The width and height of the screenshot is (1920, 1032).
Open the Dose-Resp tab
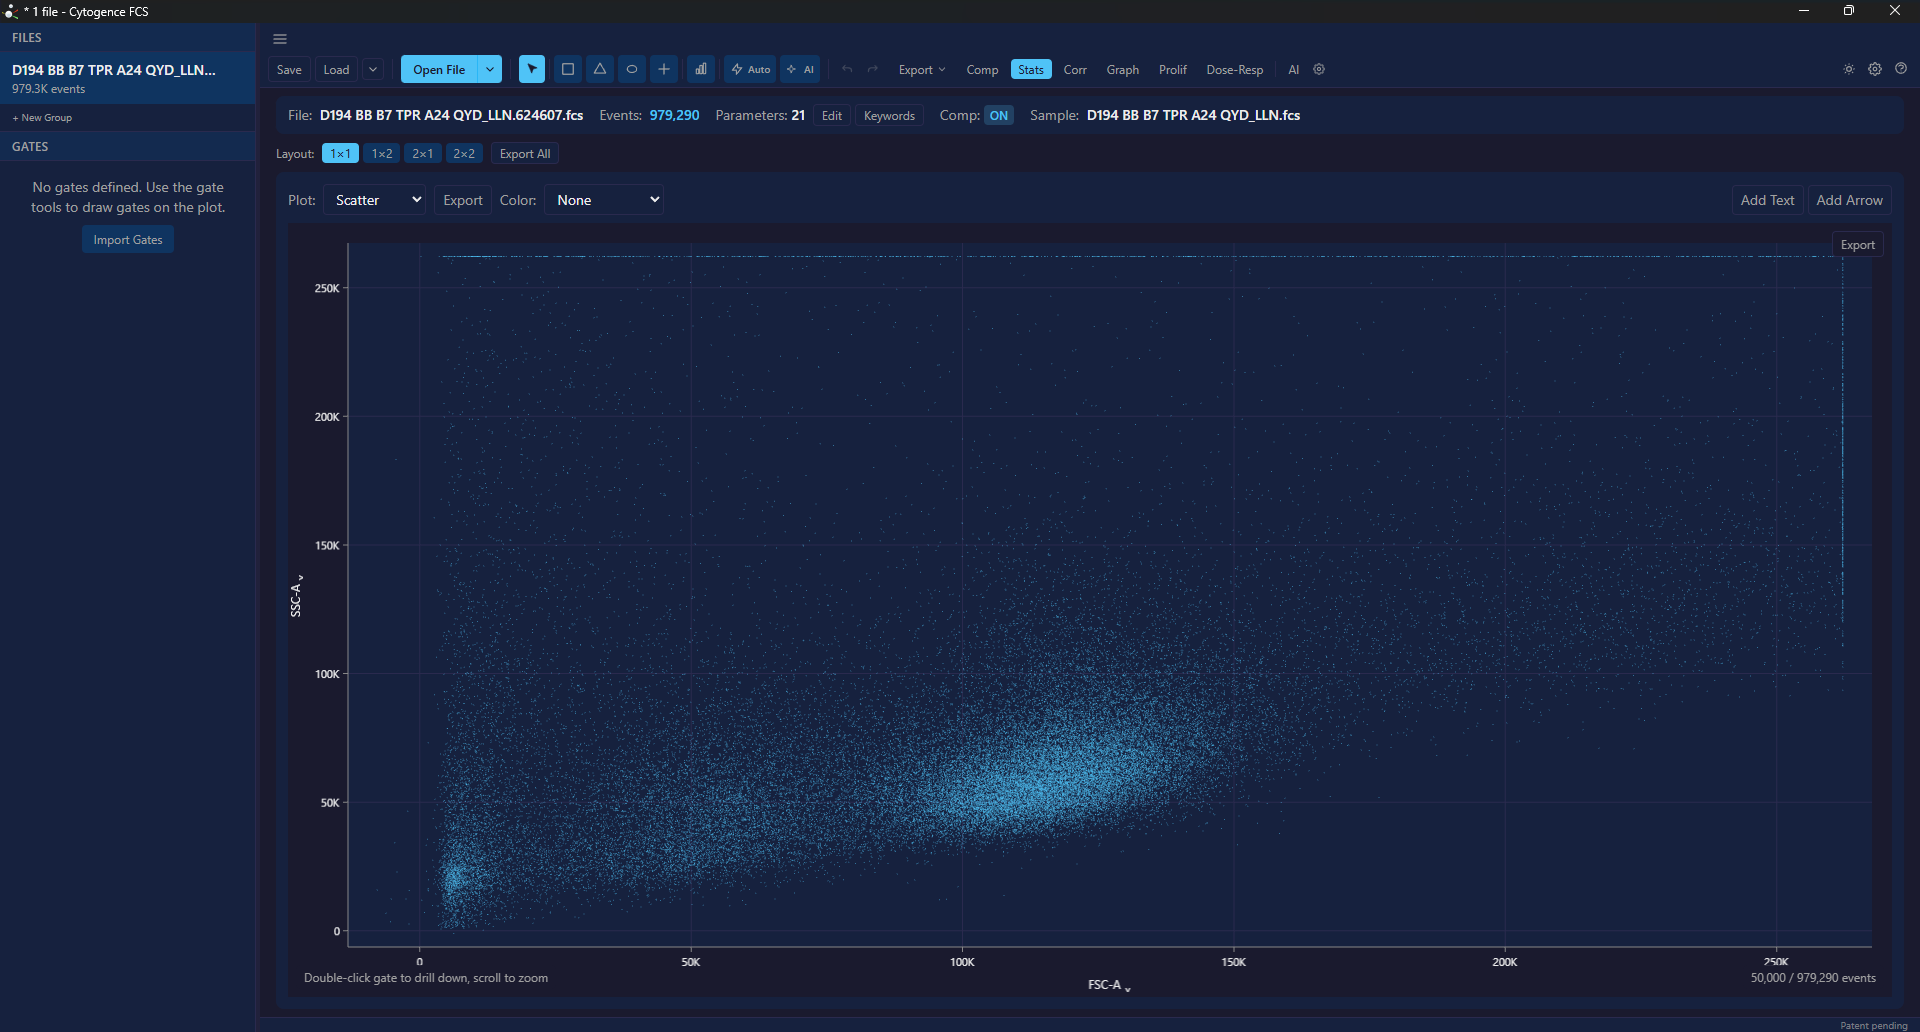click(1235, 69)
